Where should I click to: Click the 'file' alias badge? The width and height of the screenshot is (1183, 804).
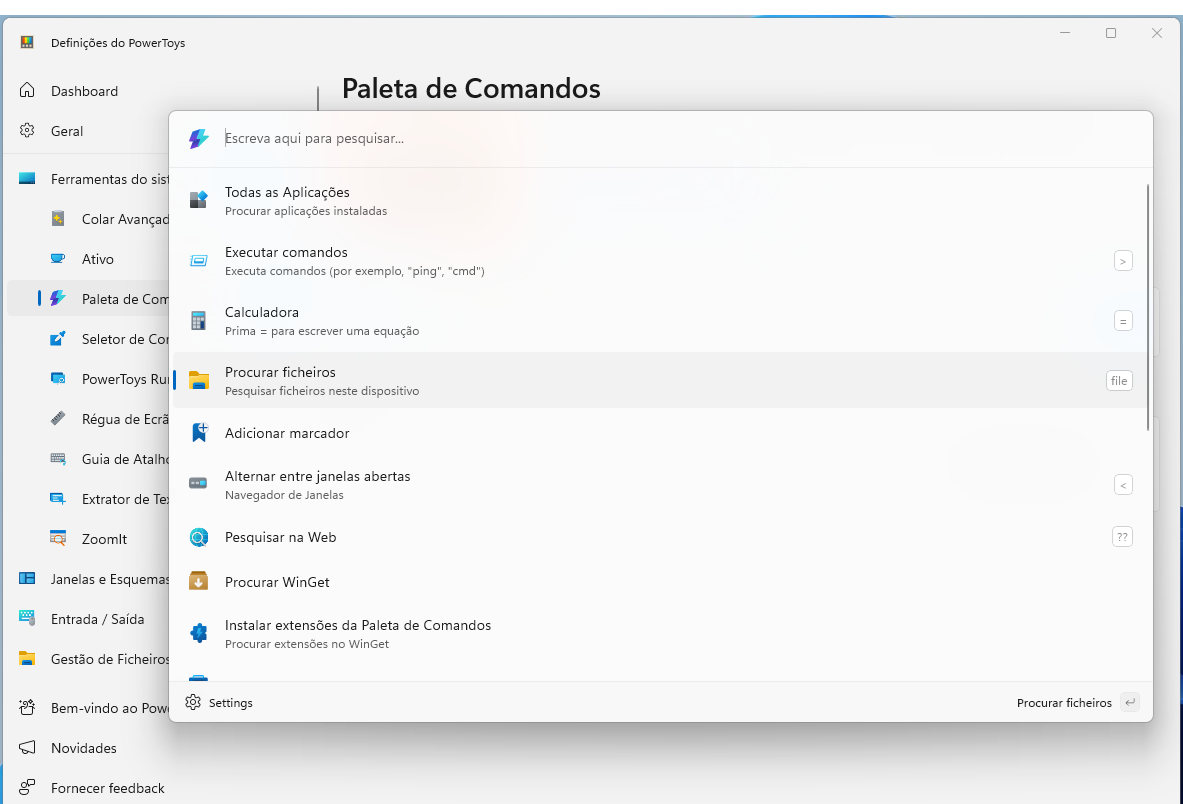pos(1119,381)
